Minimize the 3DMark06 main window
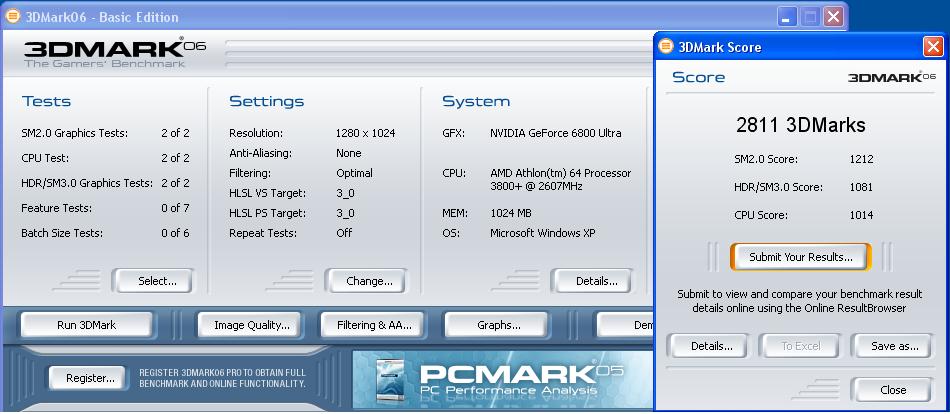The height and width of the screenshot is (414, 950). [787, 16]
